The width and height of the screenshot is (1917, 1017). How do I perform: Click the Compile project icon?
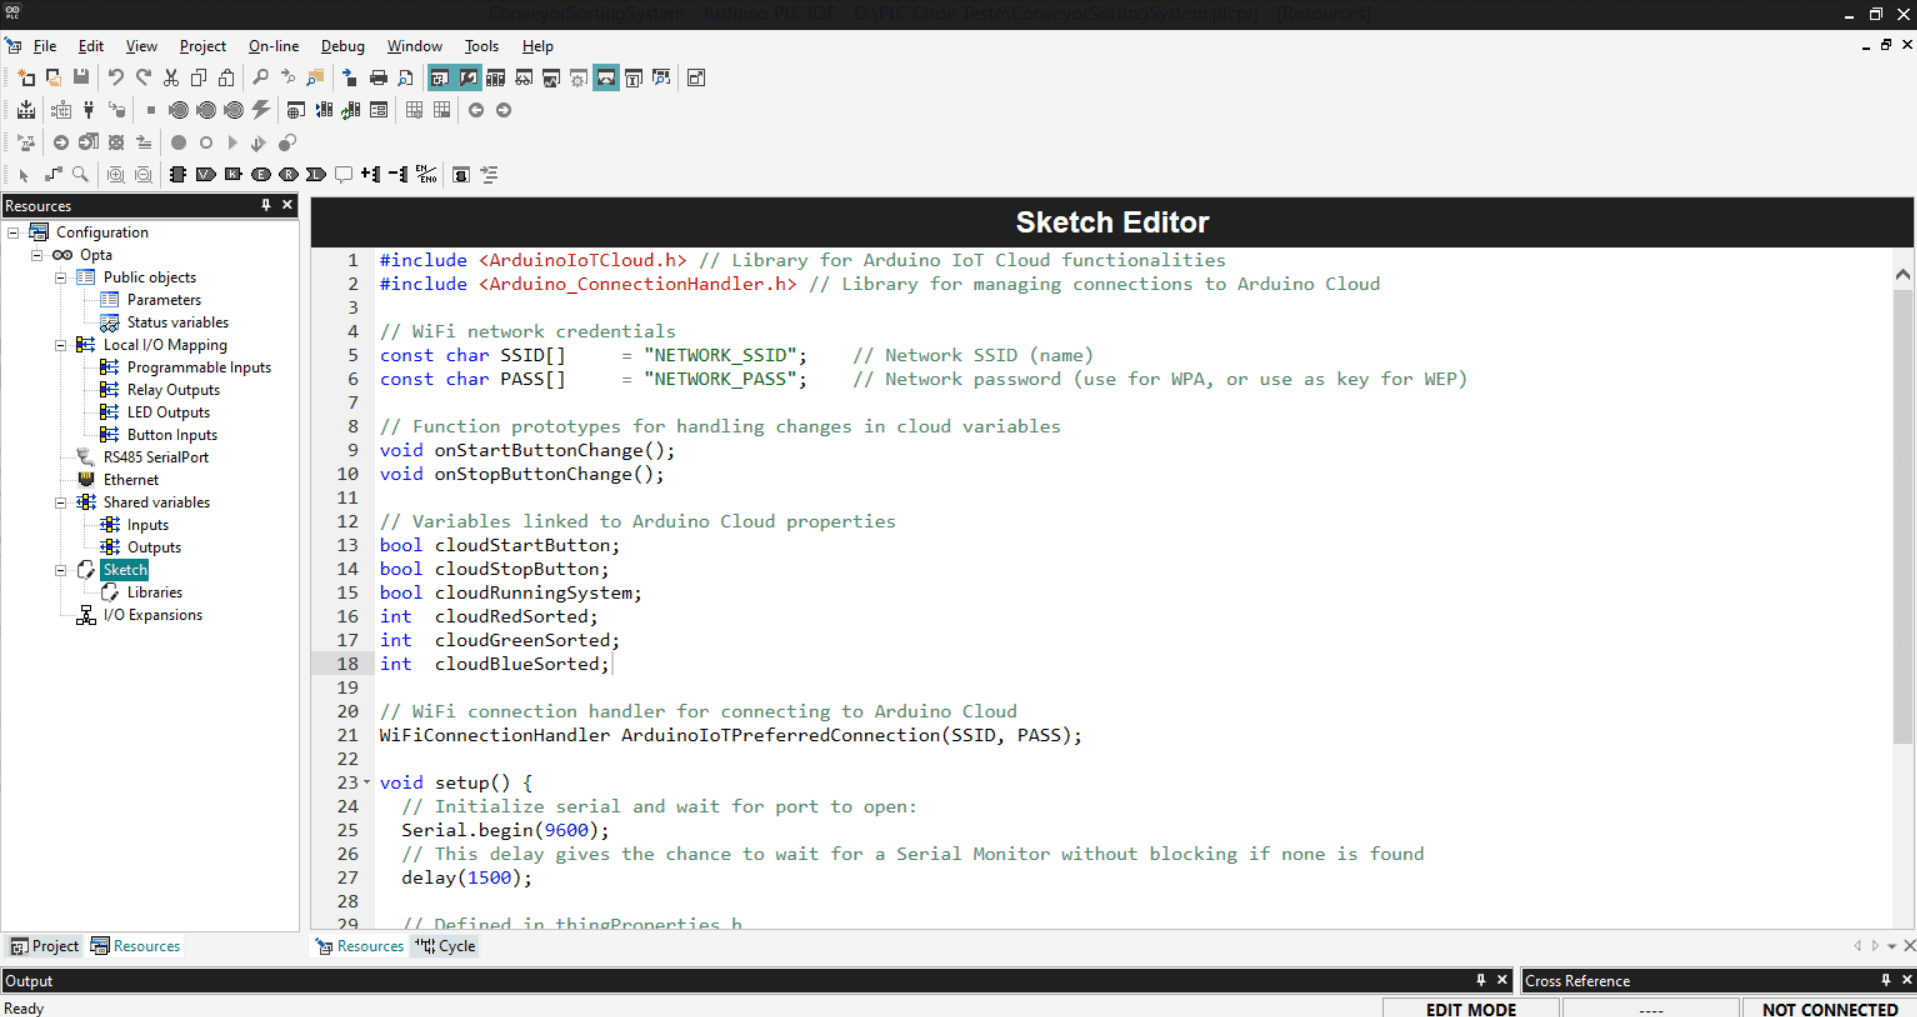coord(26,110)
